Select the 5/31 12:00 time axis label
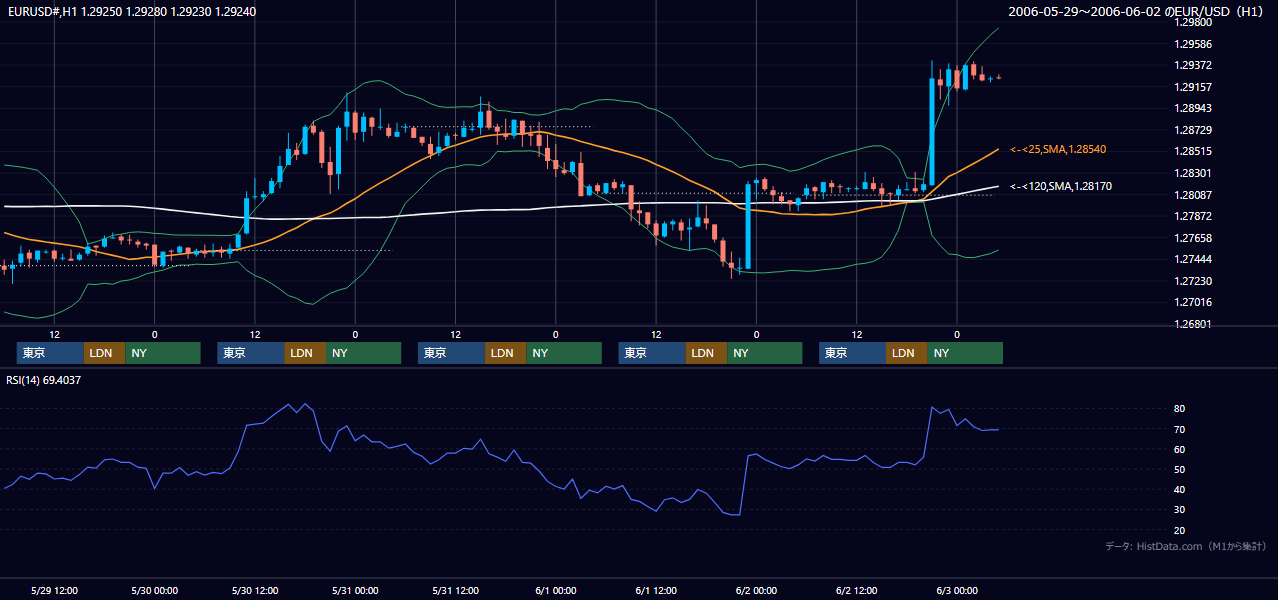This screenshot has width=1278, height=600. coord(456,590)
